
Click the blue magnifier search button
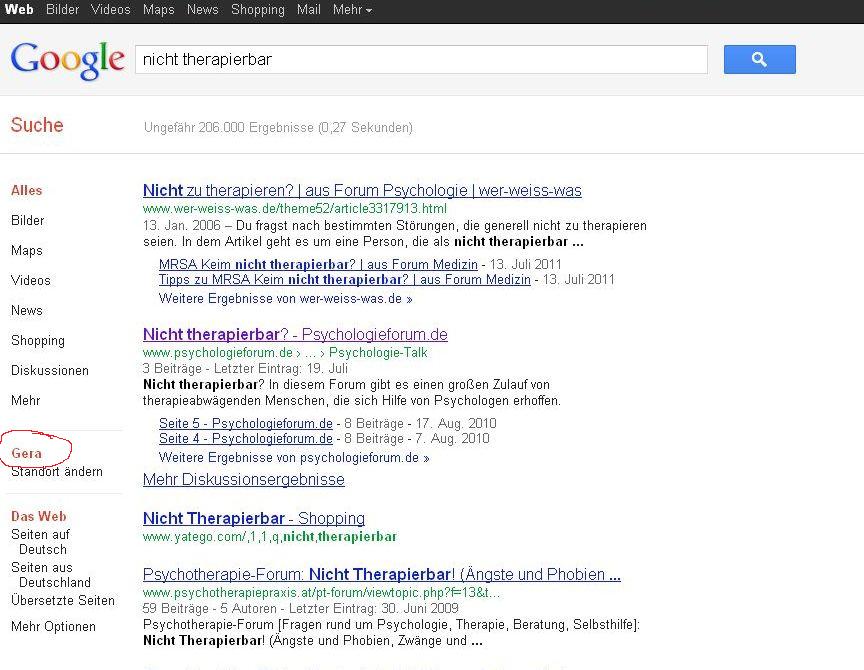click(759, 60)
